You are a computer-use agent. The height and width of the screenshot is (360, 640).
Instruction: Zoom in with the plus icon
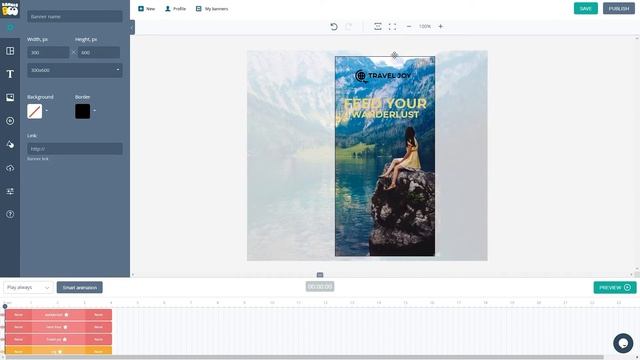[x=440, y=27]
